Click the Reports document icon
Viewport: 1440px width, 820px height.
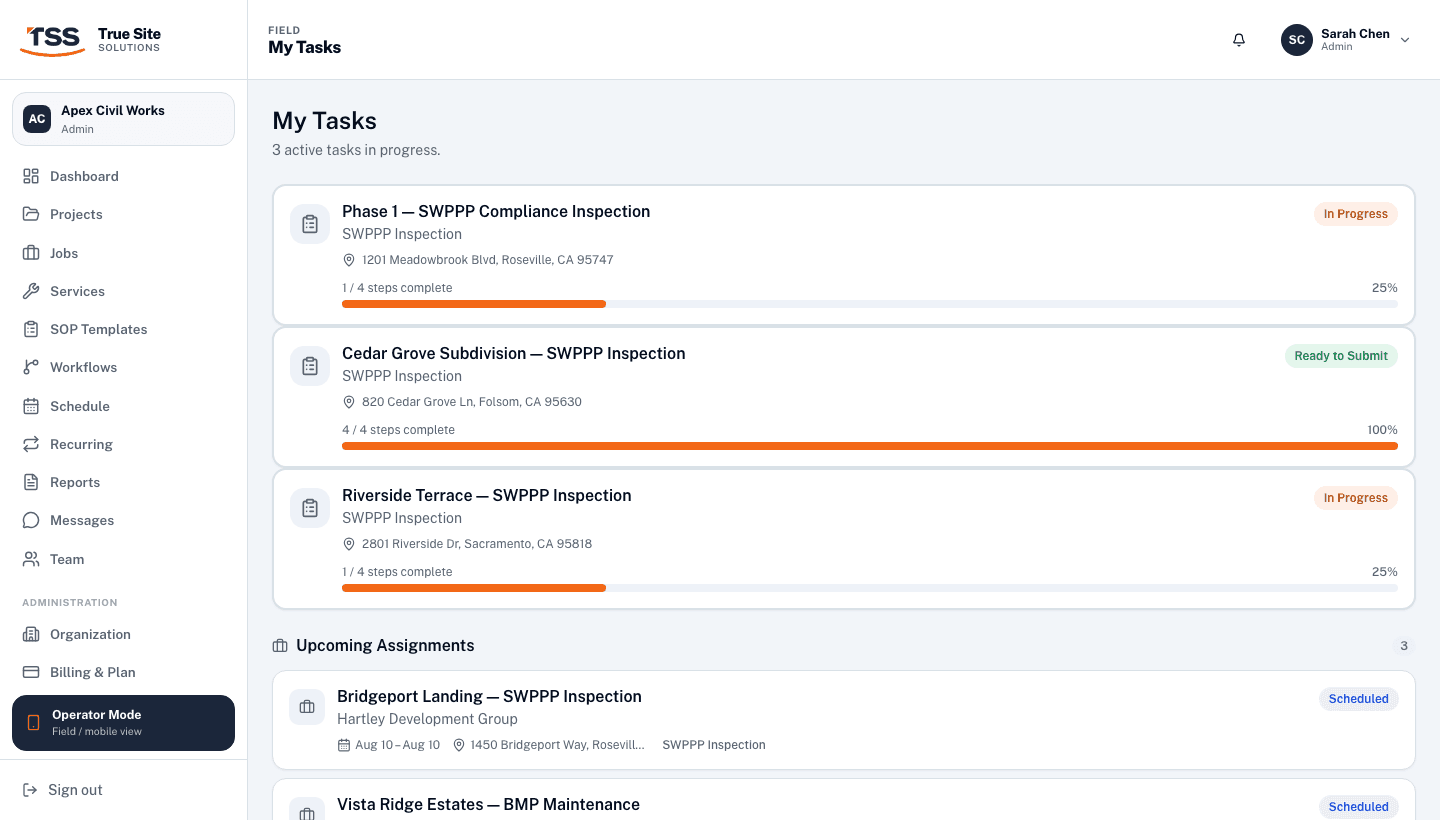click(31, 482)
